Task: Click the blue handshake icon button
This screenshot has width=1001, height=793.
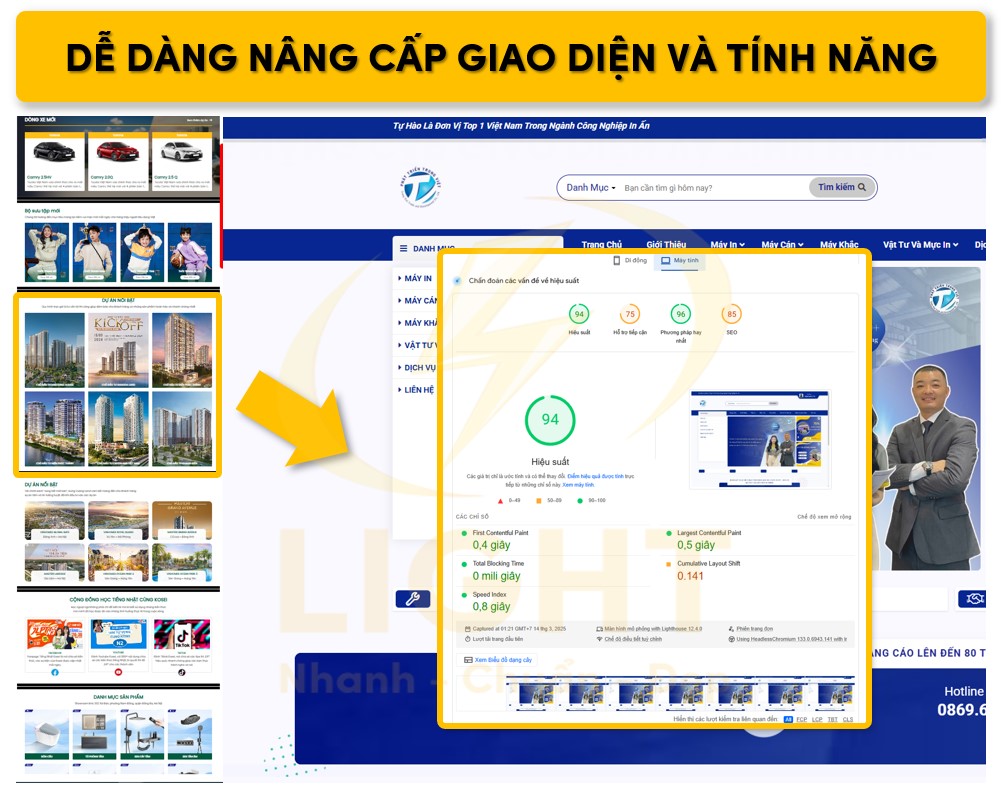Action: click(x=974, y=598)
